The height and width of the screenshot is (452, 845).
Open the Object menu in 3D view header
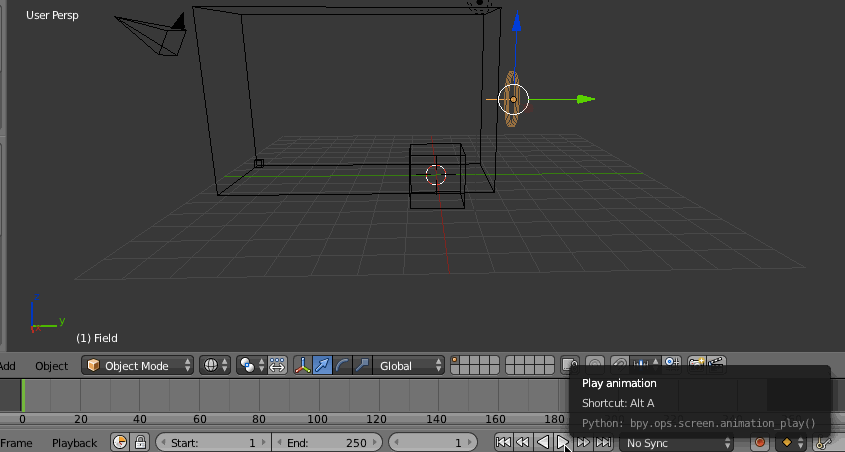point(52,366)
